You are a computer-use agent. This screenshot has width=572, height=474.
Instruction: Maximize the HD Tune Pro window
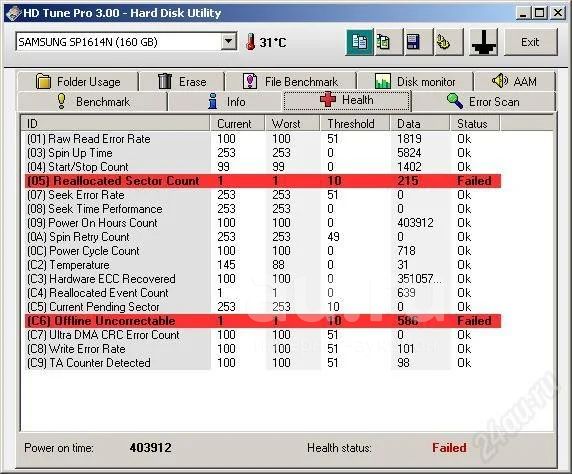[x=540, y=13]
